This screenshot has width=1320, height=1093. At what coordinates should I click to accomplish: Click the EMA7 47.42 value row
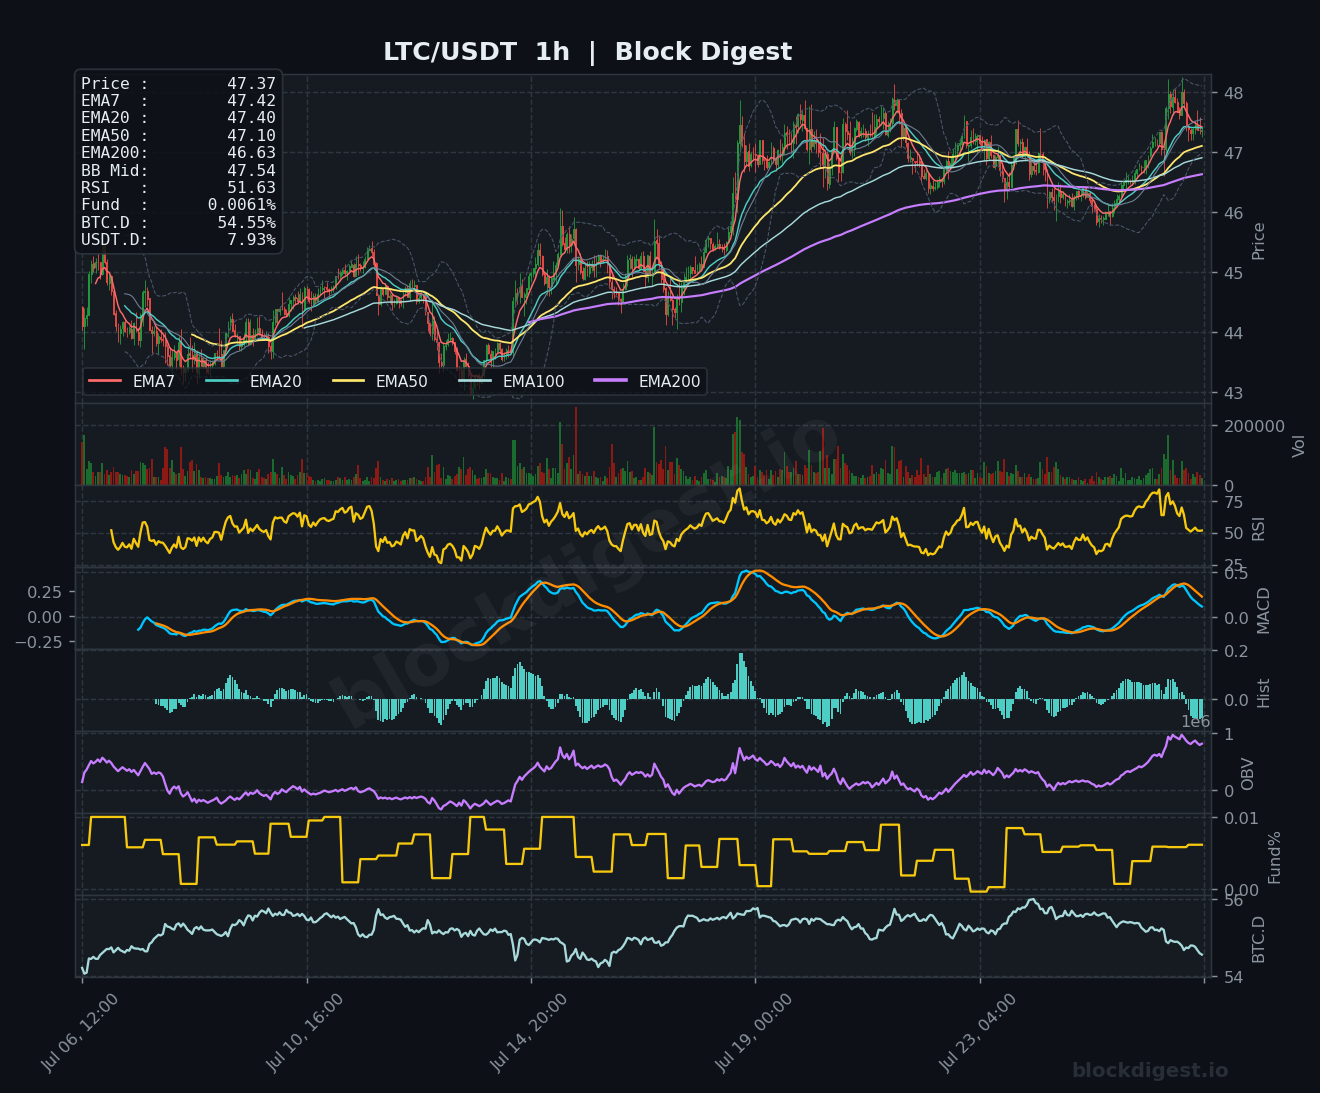tap(178, 101)
